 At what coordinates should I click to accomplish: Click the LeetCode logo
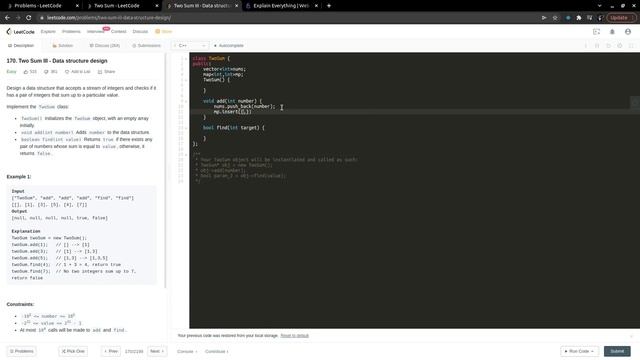click(20, 31)
